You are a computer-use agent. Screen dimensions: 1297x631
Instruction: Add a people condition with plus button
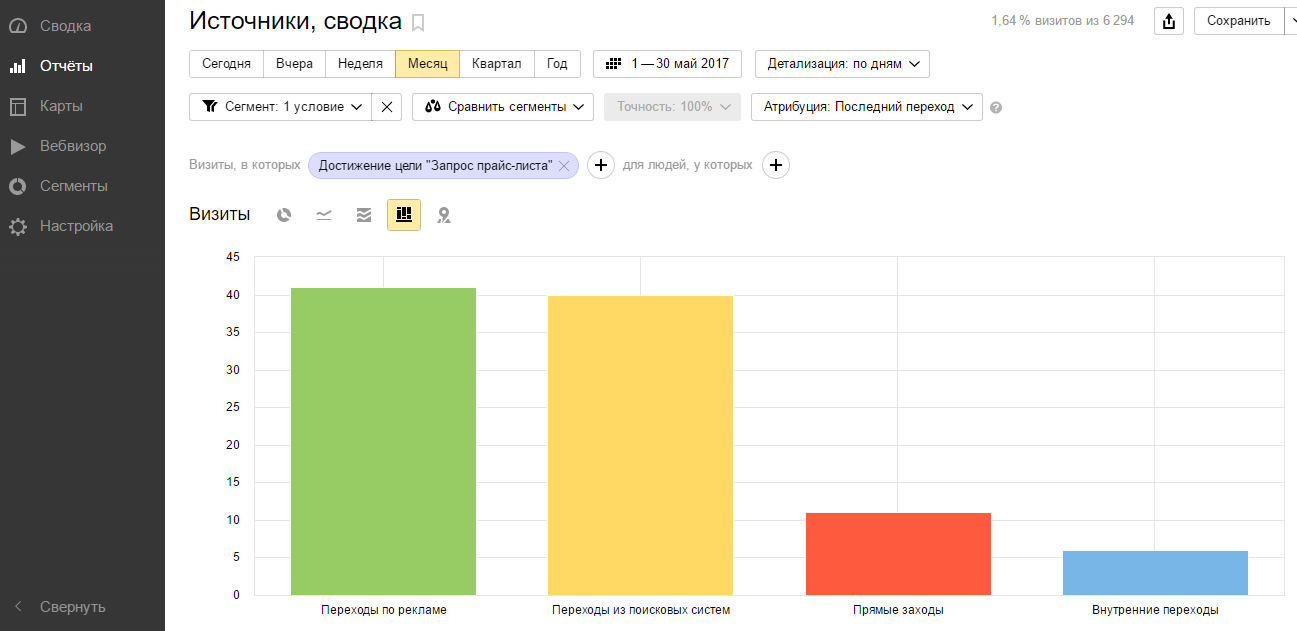[776, 166]
